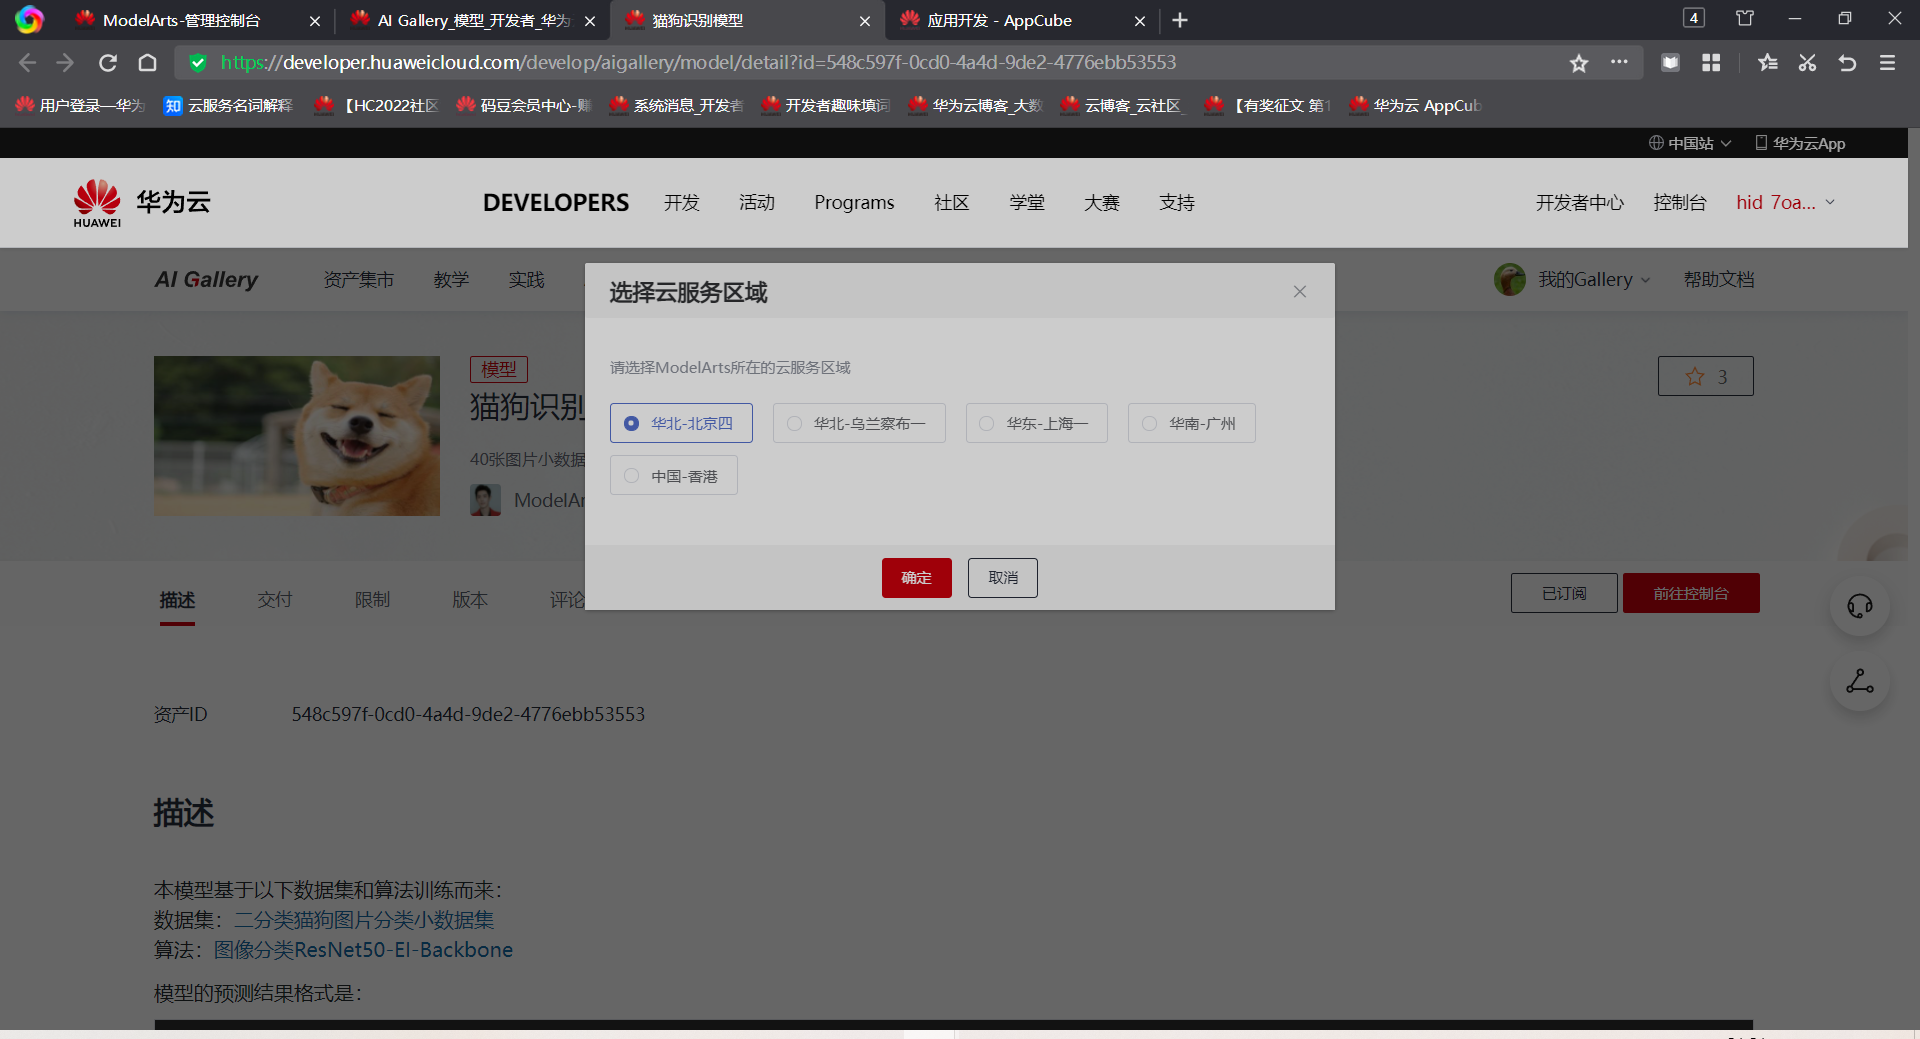Go forward with the browser forward arrow
Viewport: 1920px width, 1039px height.
(66, 63)
